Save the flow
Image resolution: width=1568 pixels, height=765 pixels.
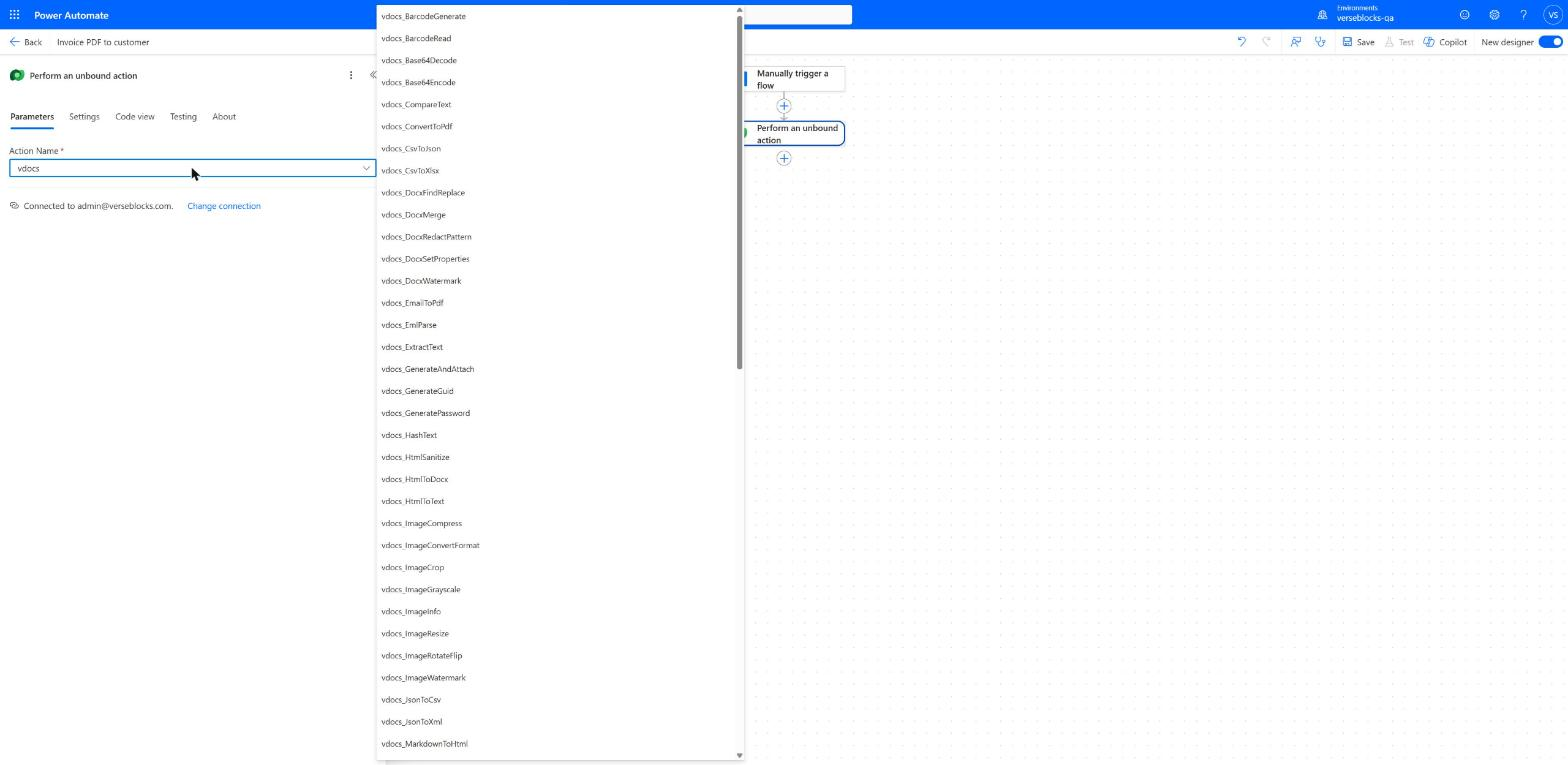click(x=1358, y=42)
